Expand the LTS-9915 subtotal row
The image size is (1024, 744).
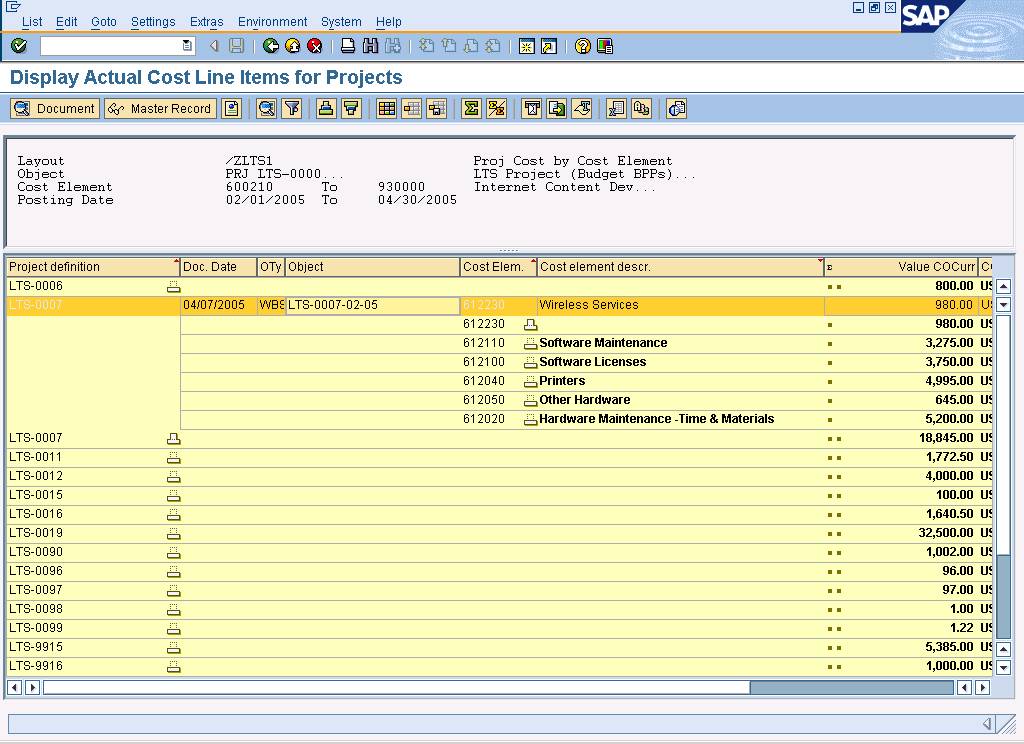[173, 647]
